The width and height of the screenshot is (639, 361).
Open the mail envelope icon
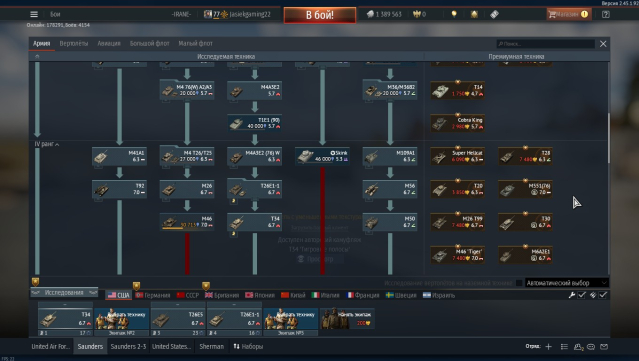click(x=604, y=347)
